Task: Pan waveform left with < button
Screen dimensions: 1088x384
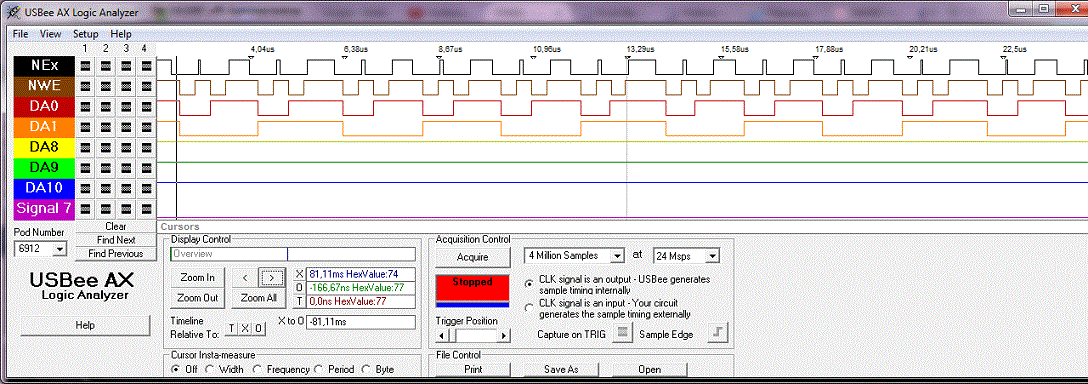Action: click(244, 278)
